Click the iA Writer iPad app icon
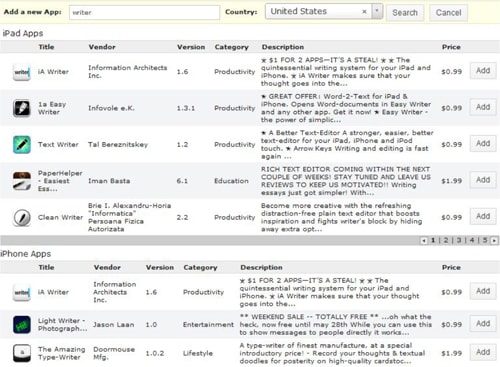This screenshot has width=500, height=367. point(22,72)
